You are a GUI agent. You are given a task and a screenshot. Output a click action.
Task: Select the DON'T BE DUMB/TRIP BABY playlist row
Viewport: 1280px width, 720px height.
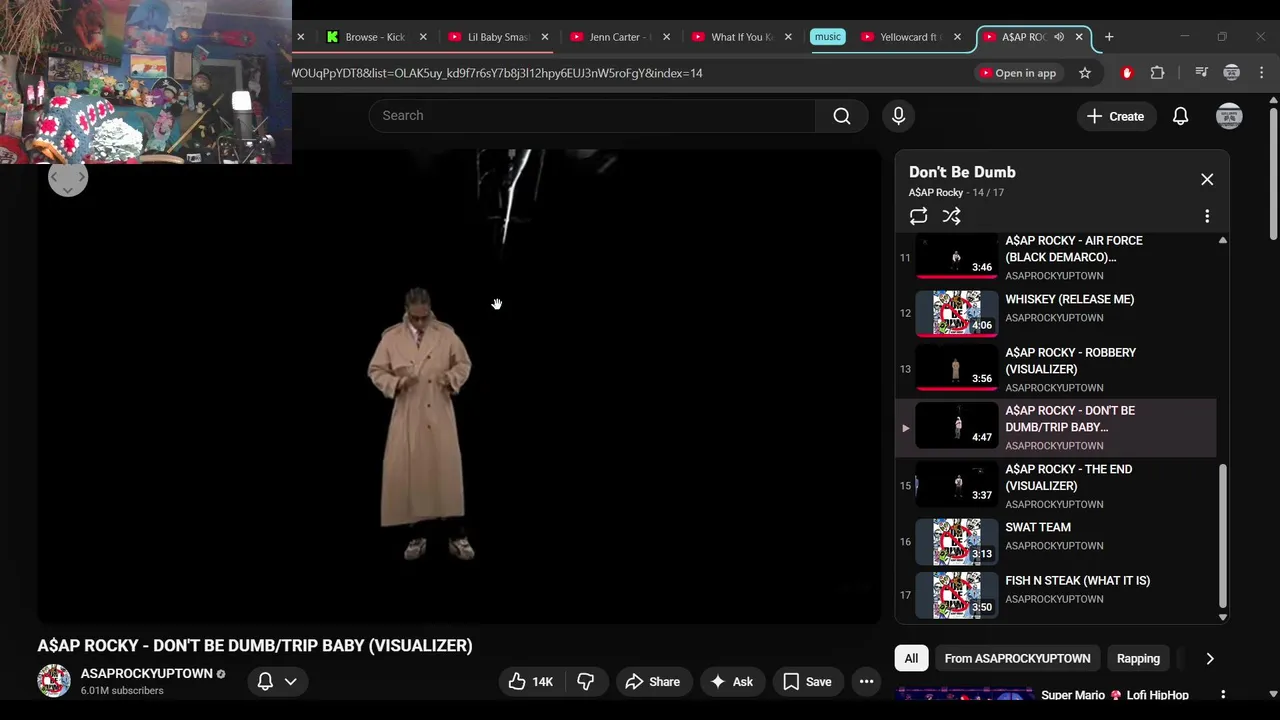click(1055, 427)
